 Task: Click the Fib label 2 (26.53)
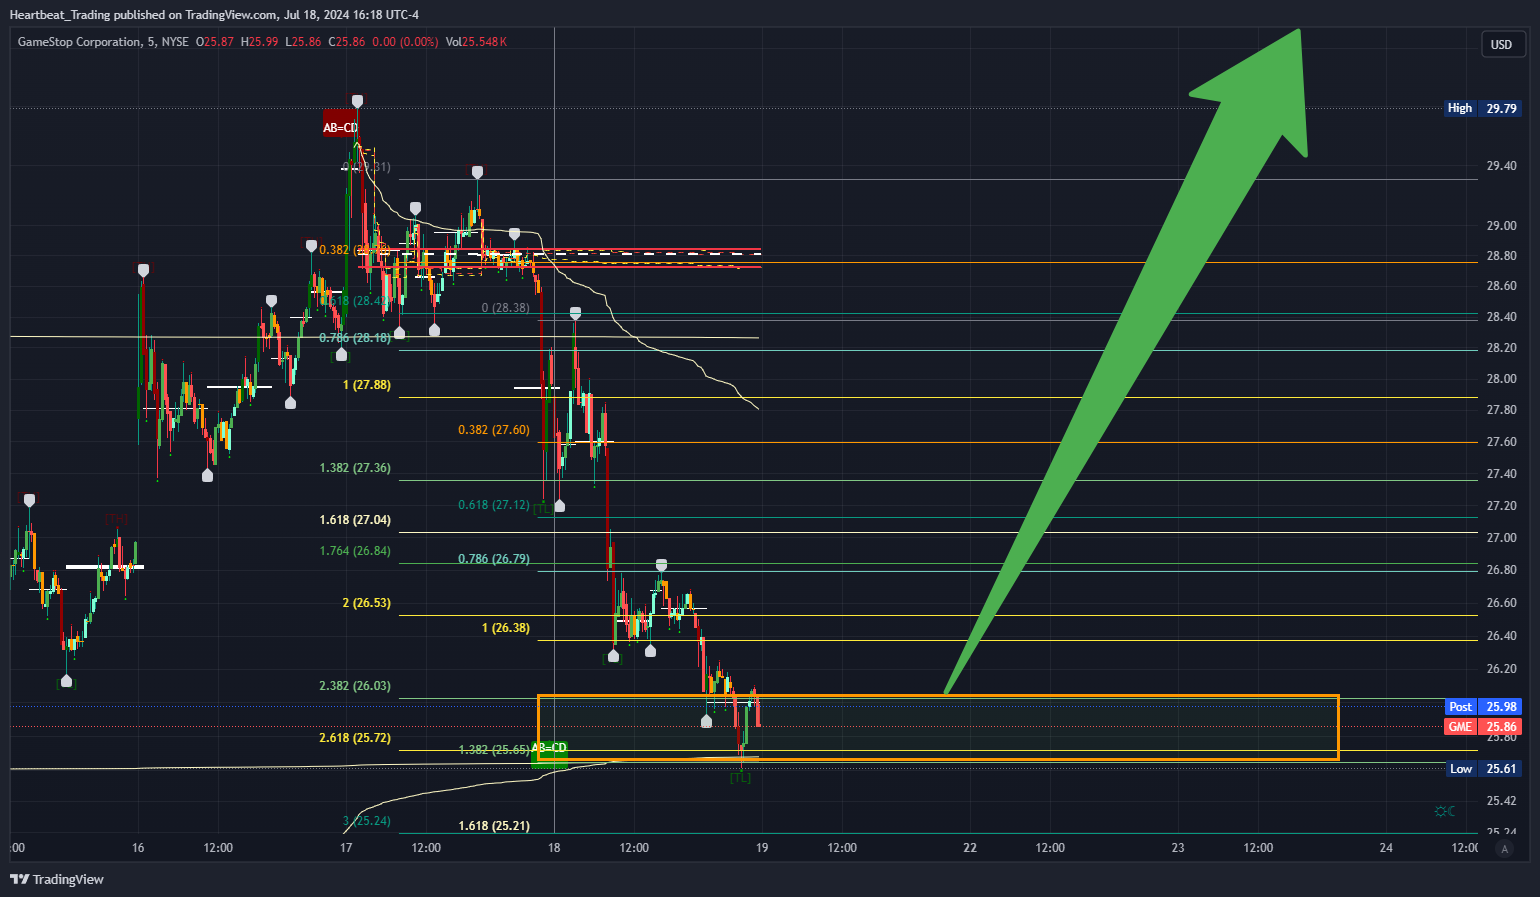pos(367,603)
